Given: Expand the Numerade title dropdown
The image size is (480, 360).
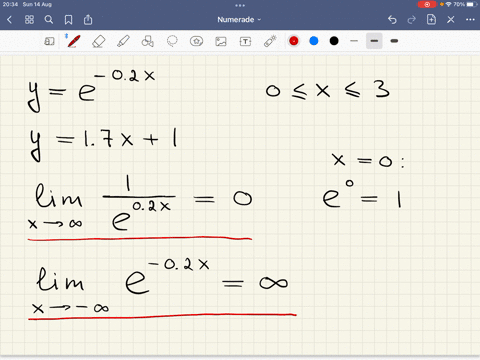Looking at the screenshot, I should 239,20.
